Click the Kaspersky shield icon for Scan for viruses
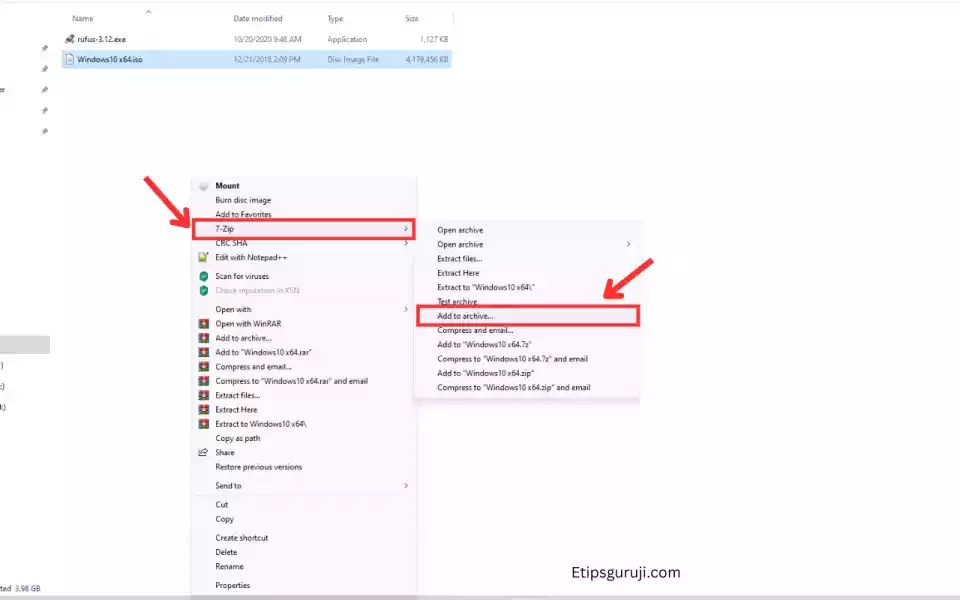 (204, 276)
